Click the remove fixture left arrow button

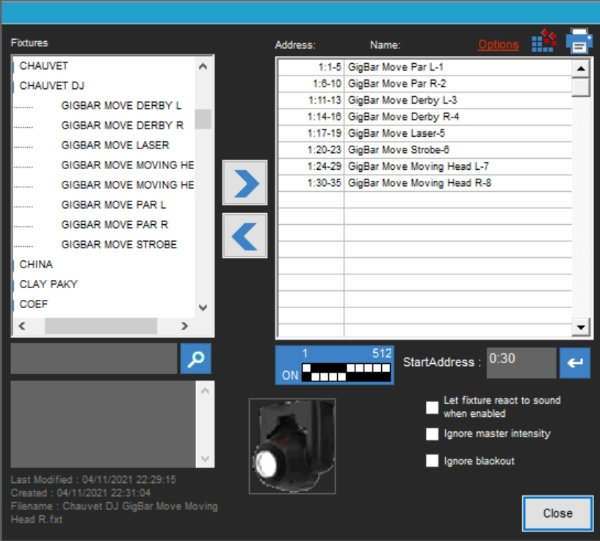[x=244, y=236]
